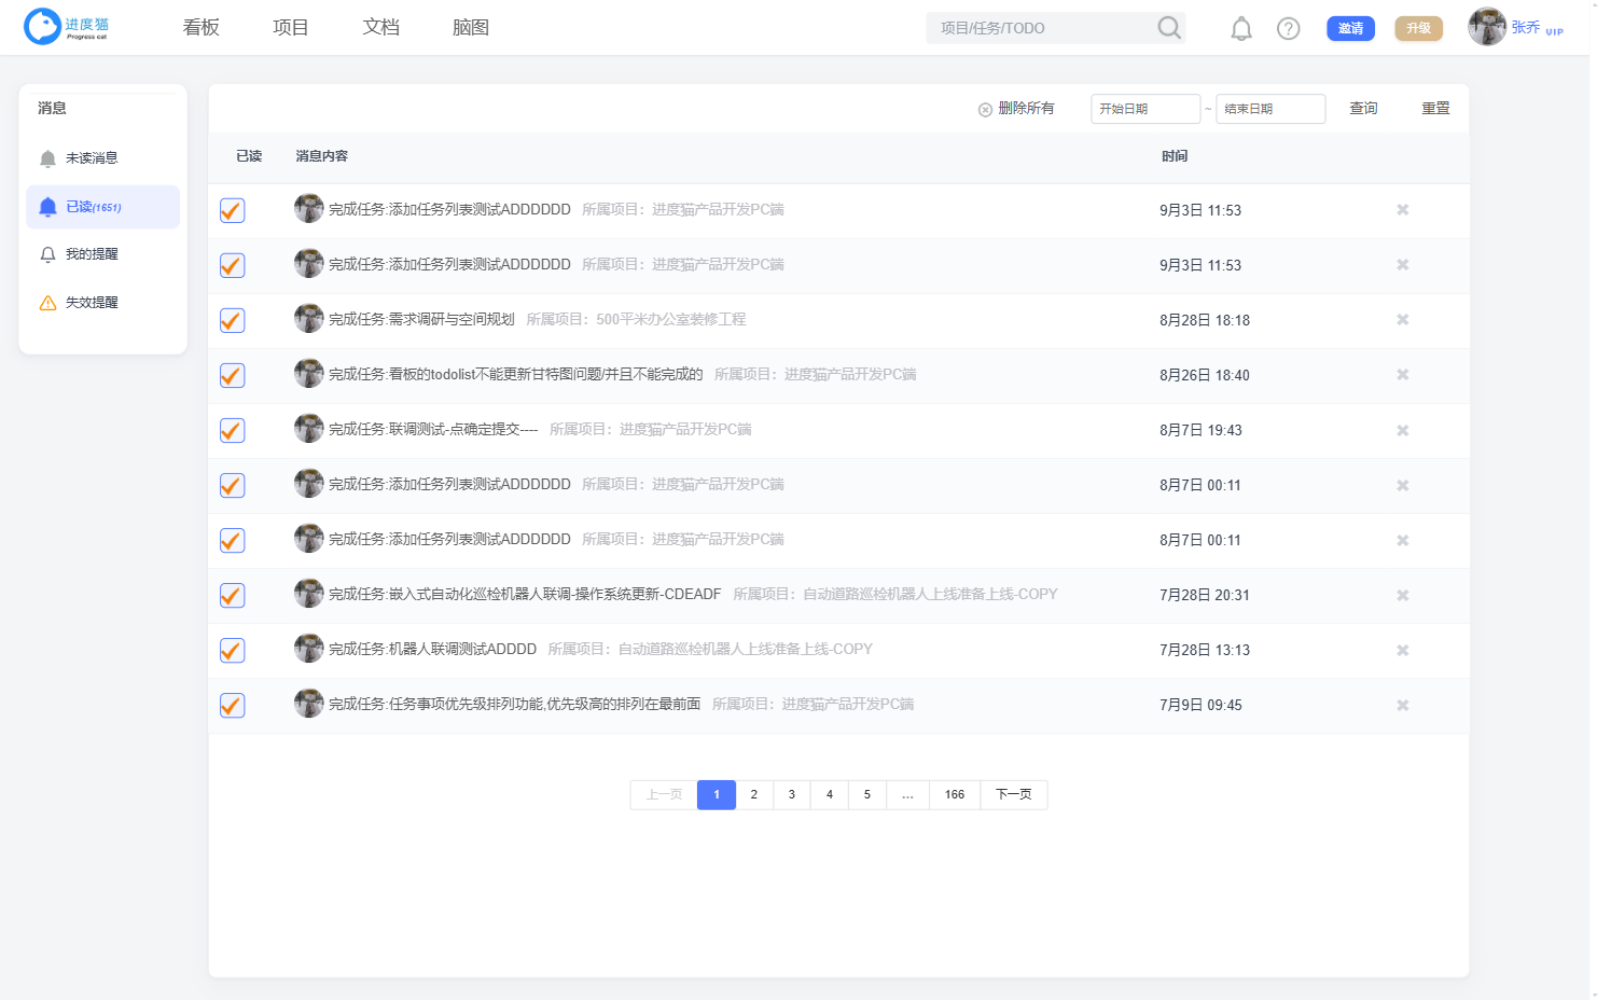This screenshot has height=1000, width=1600.
Task: Click the search magnifier icon
Action: coord(1169,28)
